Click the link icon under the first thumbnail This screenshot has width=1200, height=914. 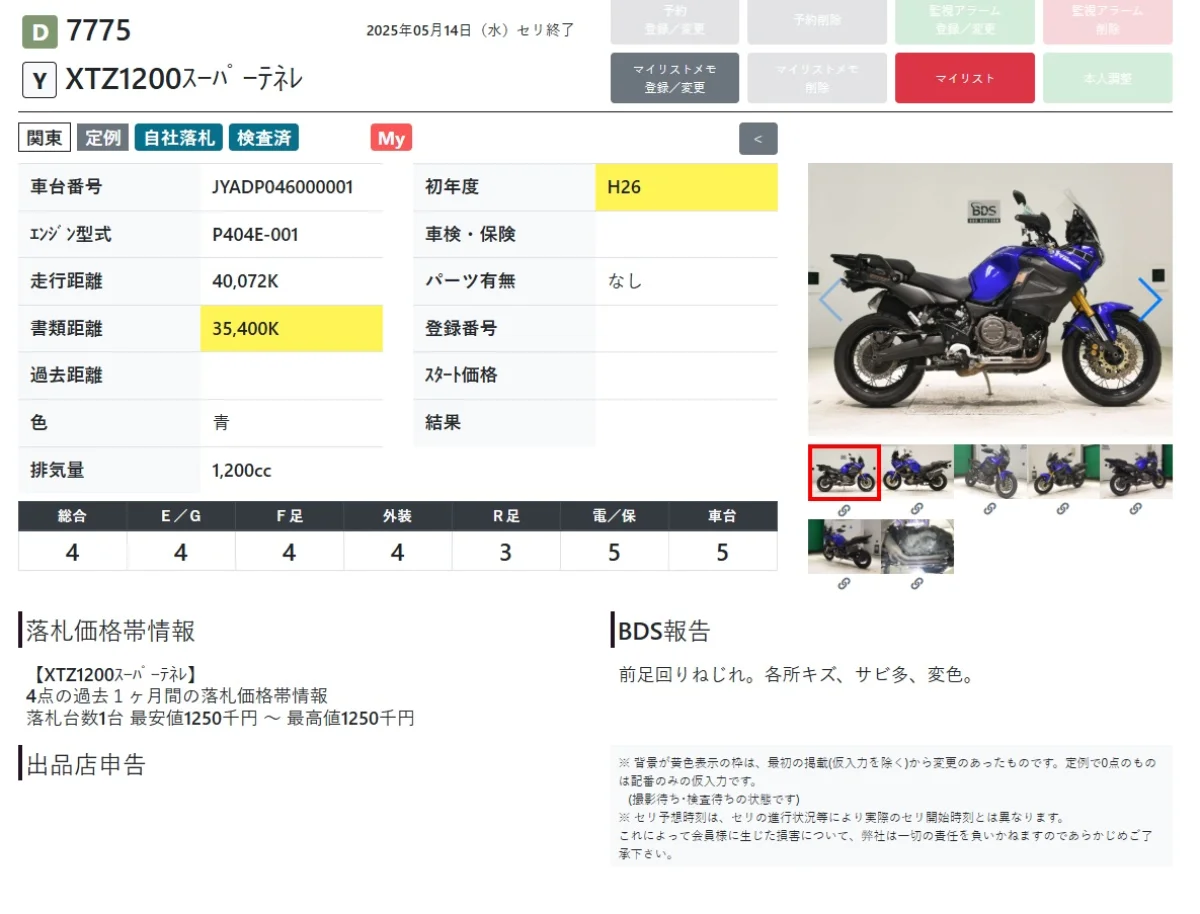[843, 510]
